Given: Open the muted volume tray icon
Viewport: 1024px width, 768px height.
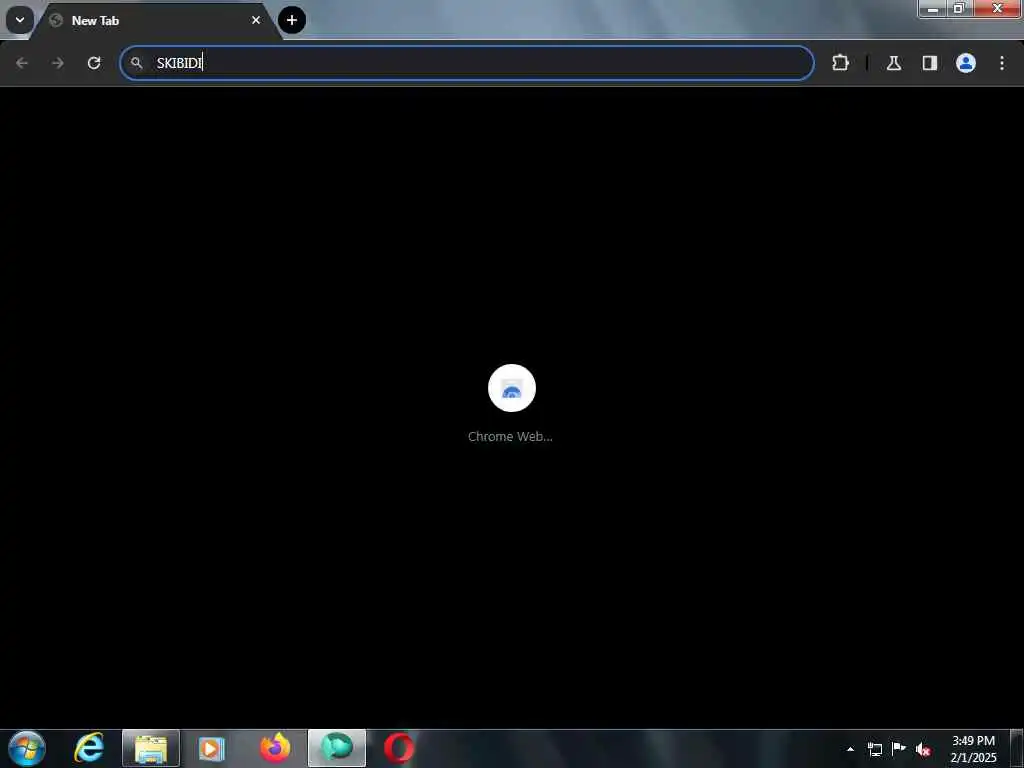Looking at the screenshot, I should pos(923,749).
